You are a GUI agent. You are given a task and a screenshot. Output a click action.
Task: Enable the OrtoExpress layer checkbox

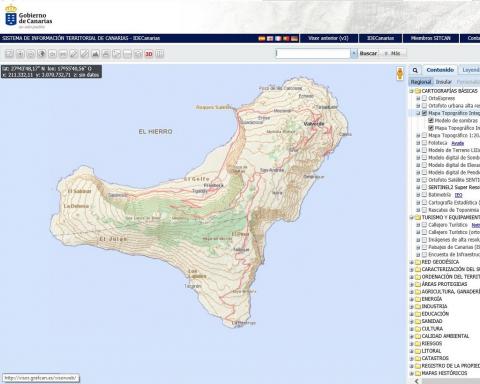tap(424, 98)
